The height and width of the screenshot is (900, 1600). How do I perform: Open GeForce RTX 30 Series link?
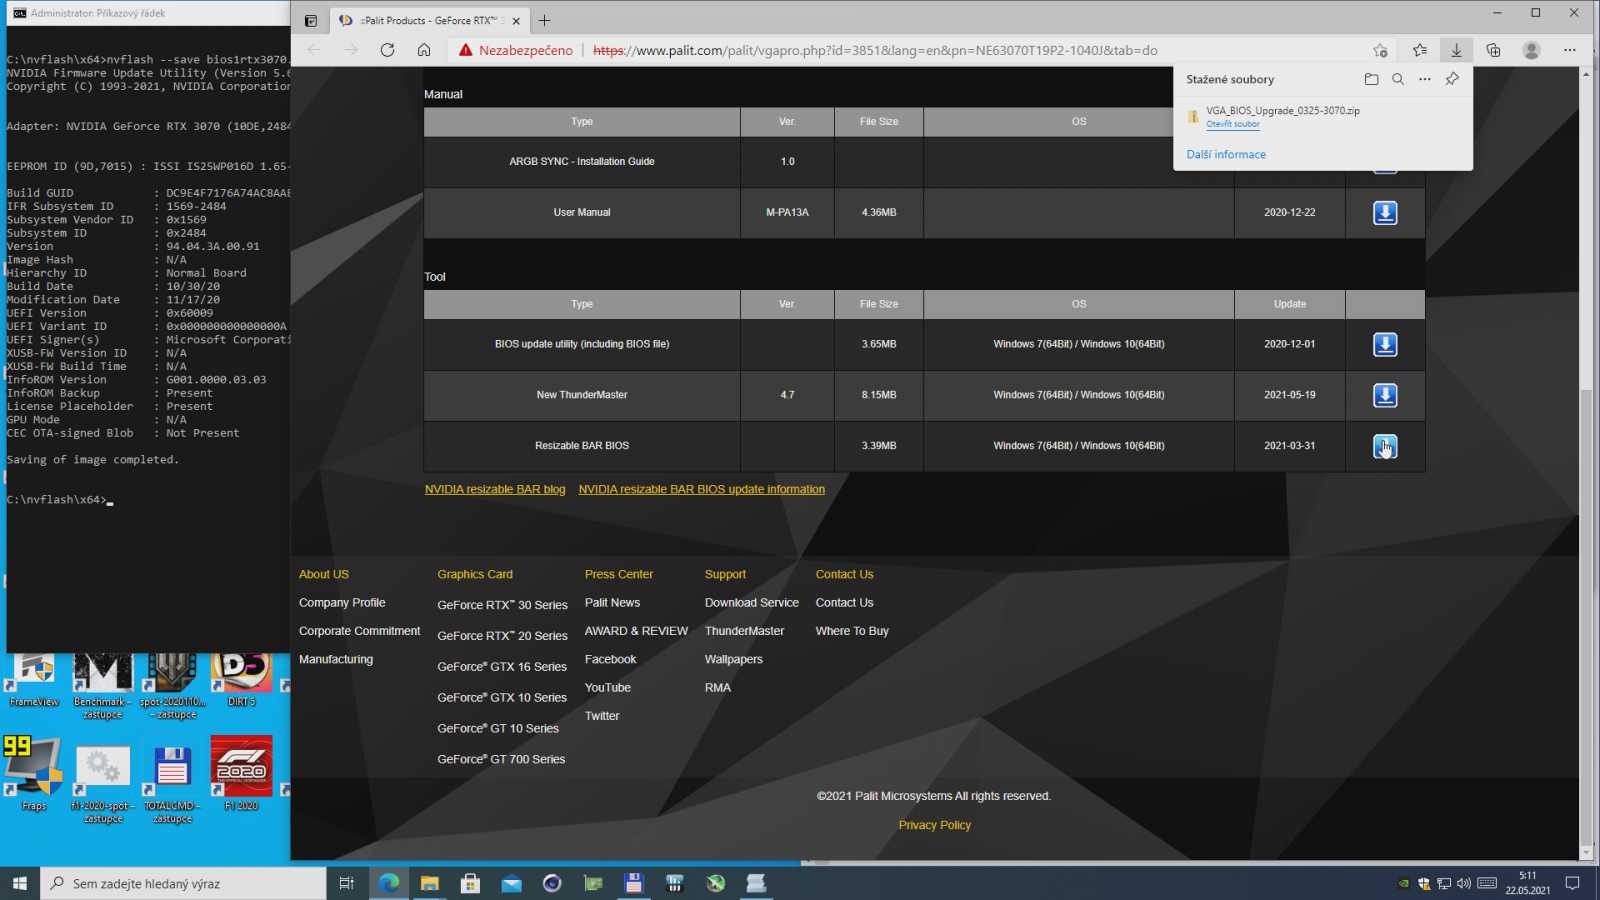[502, 605]
